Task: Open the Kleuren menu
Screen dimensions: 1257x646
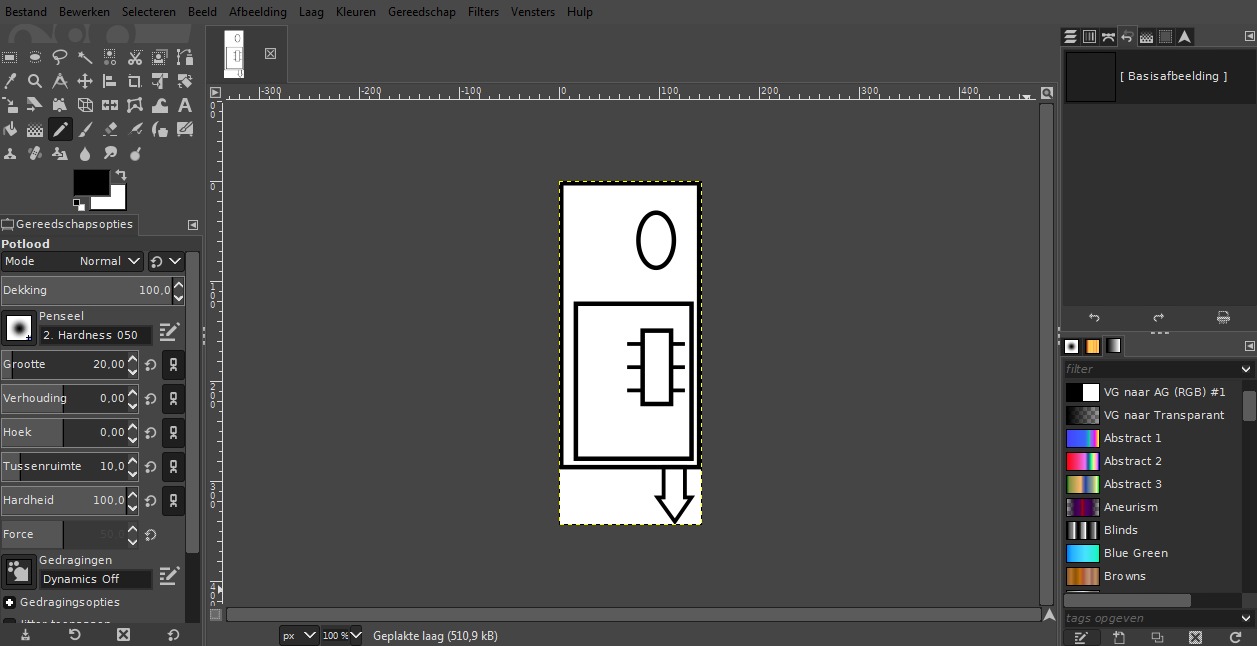Action: [x=356, y=12]
